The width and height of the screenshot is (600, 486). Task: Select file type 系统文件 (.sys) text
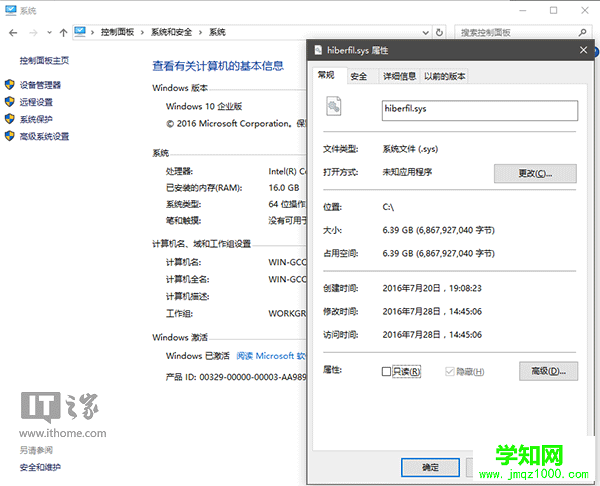[x=410, y=149]
